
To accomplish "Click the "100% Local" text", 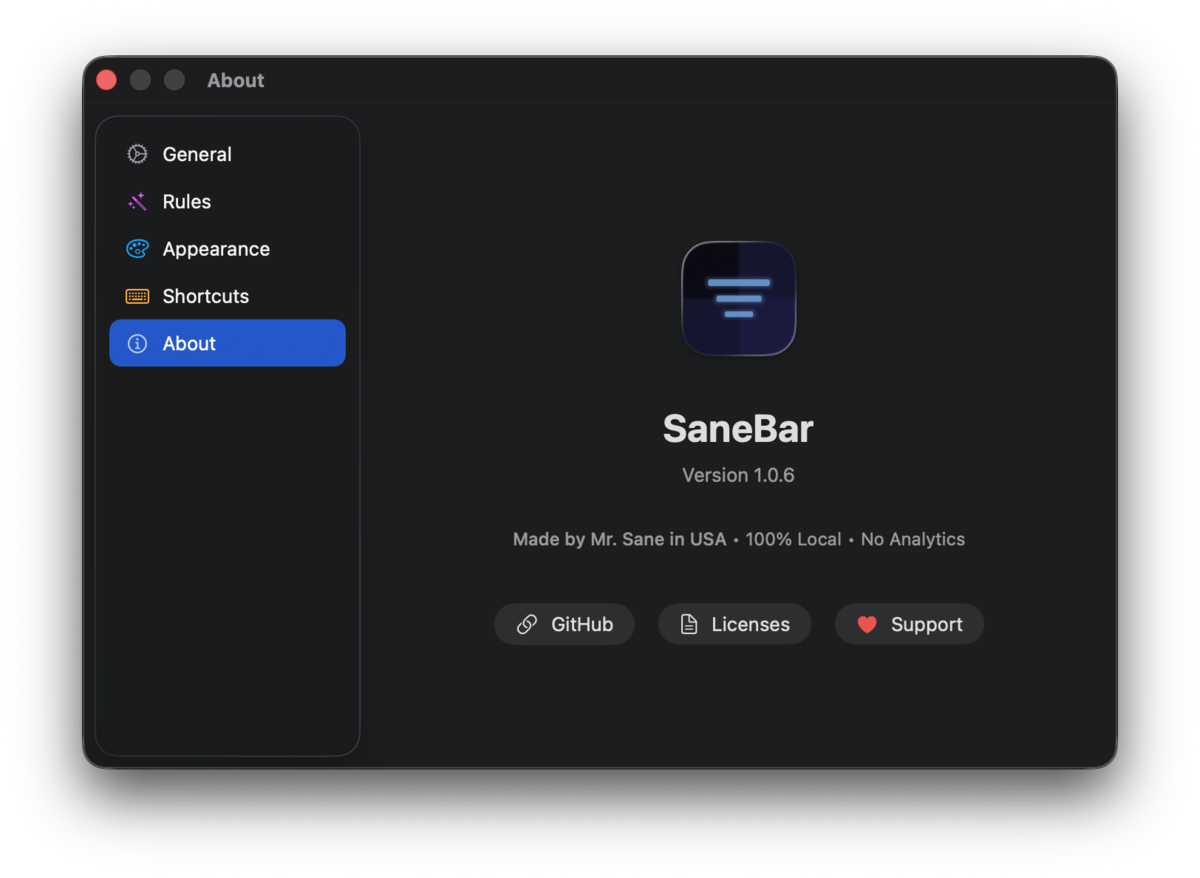I will click(x=793, y=539).
